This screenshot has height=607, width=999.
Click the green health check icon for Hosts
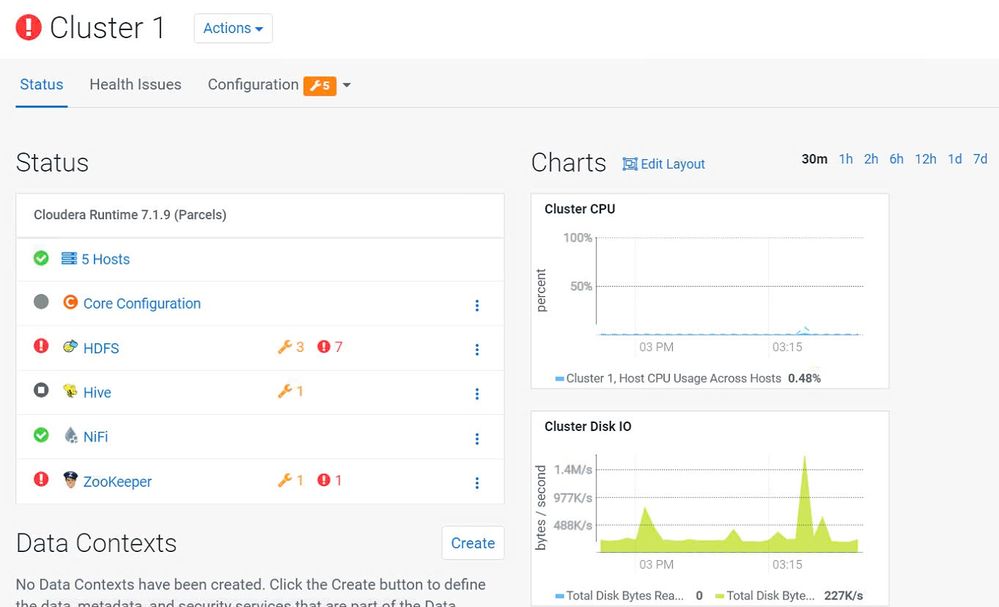(41, 258)
